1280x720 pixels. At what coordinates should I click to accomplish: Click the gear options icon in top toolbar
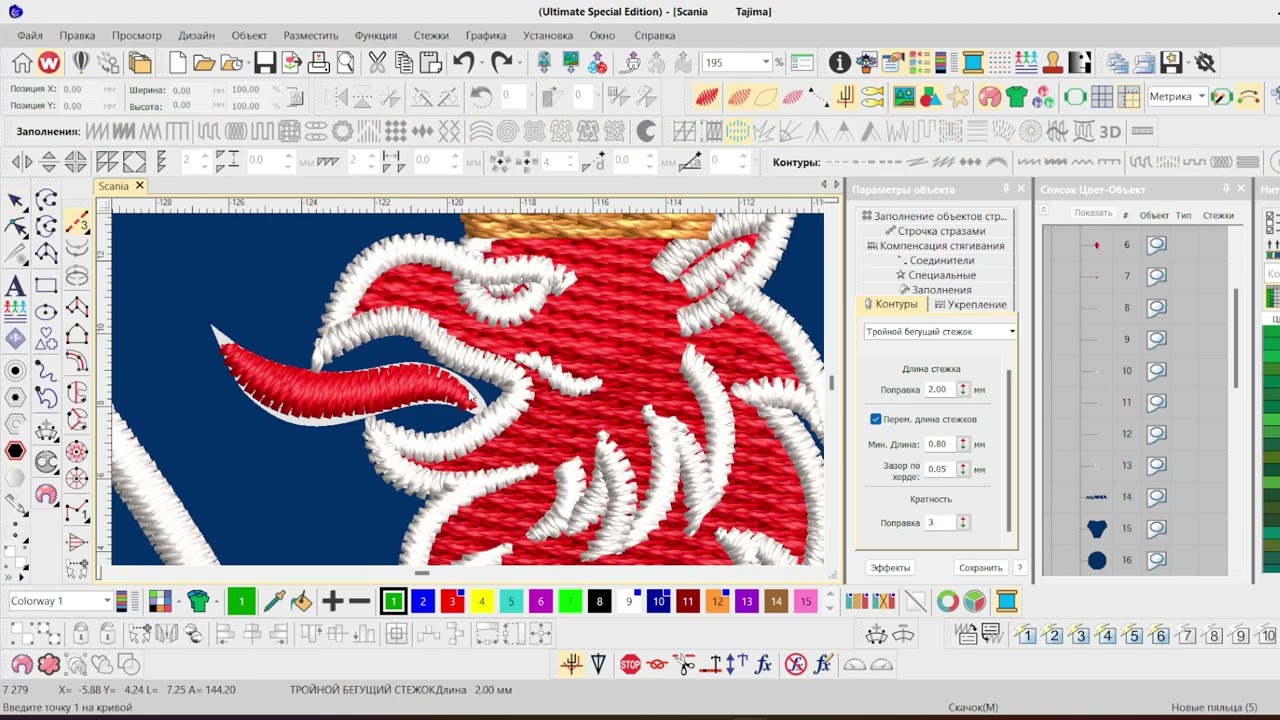[x=1205, y=63]
